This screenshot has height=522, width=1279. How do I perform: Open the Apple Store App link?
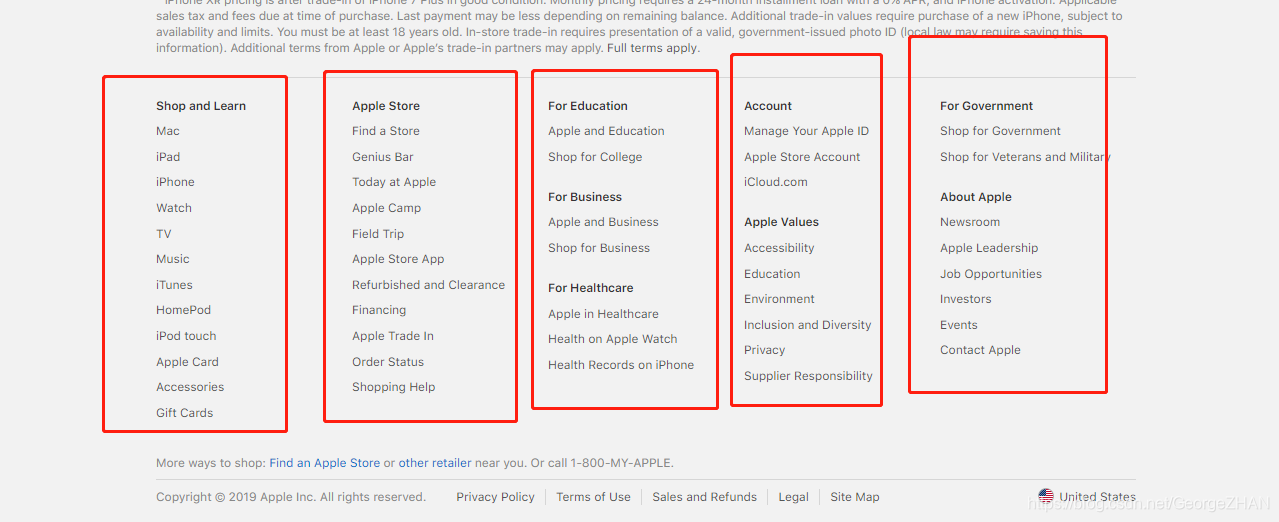click(398, 259)
